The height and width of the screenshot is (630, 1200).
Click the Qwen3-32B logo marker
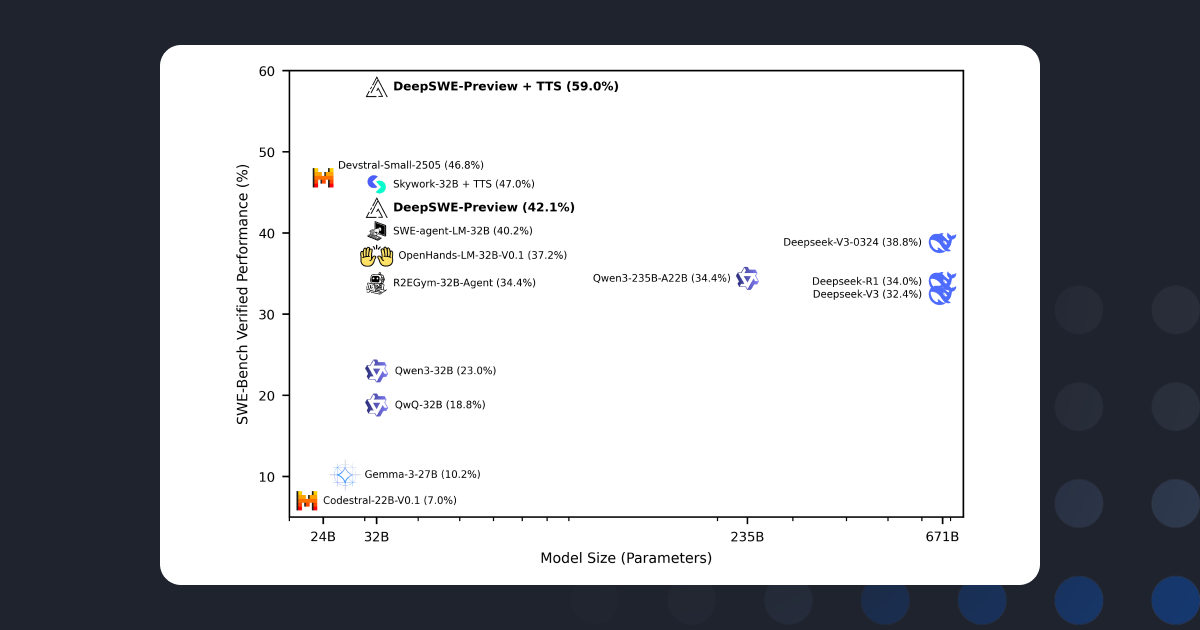pos(376,371)
